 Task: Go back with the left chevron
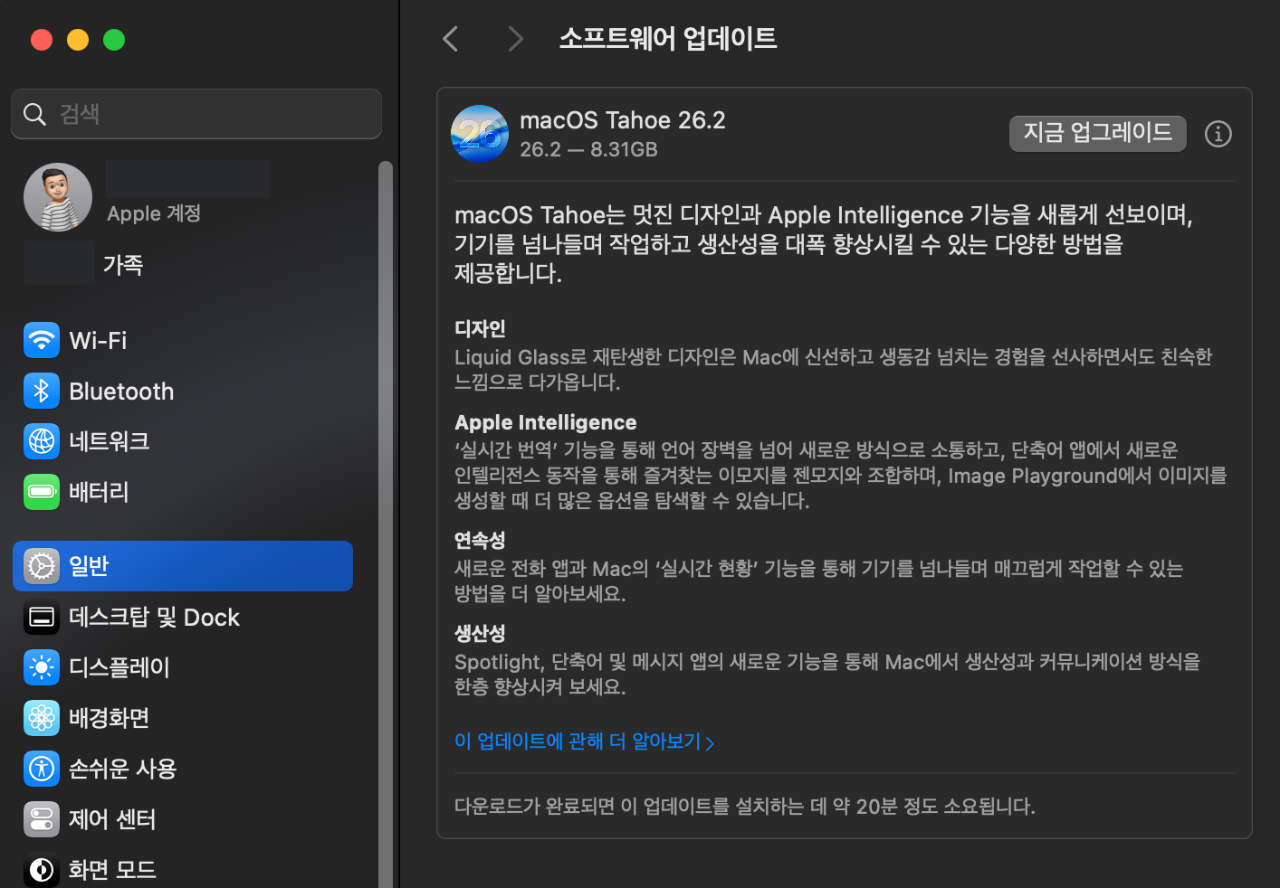click(x=450, y=39)
